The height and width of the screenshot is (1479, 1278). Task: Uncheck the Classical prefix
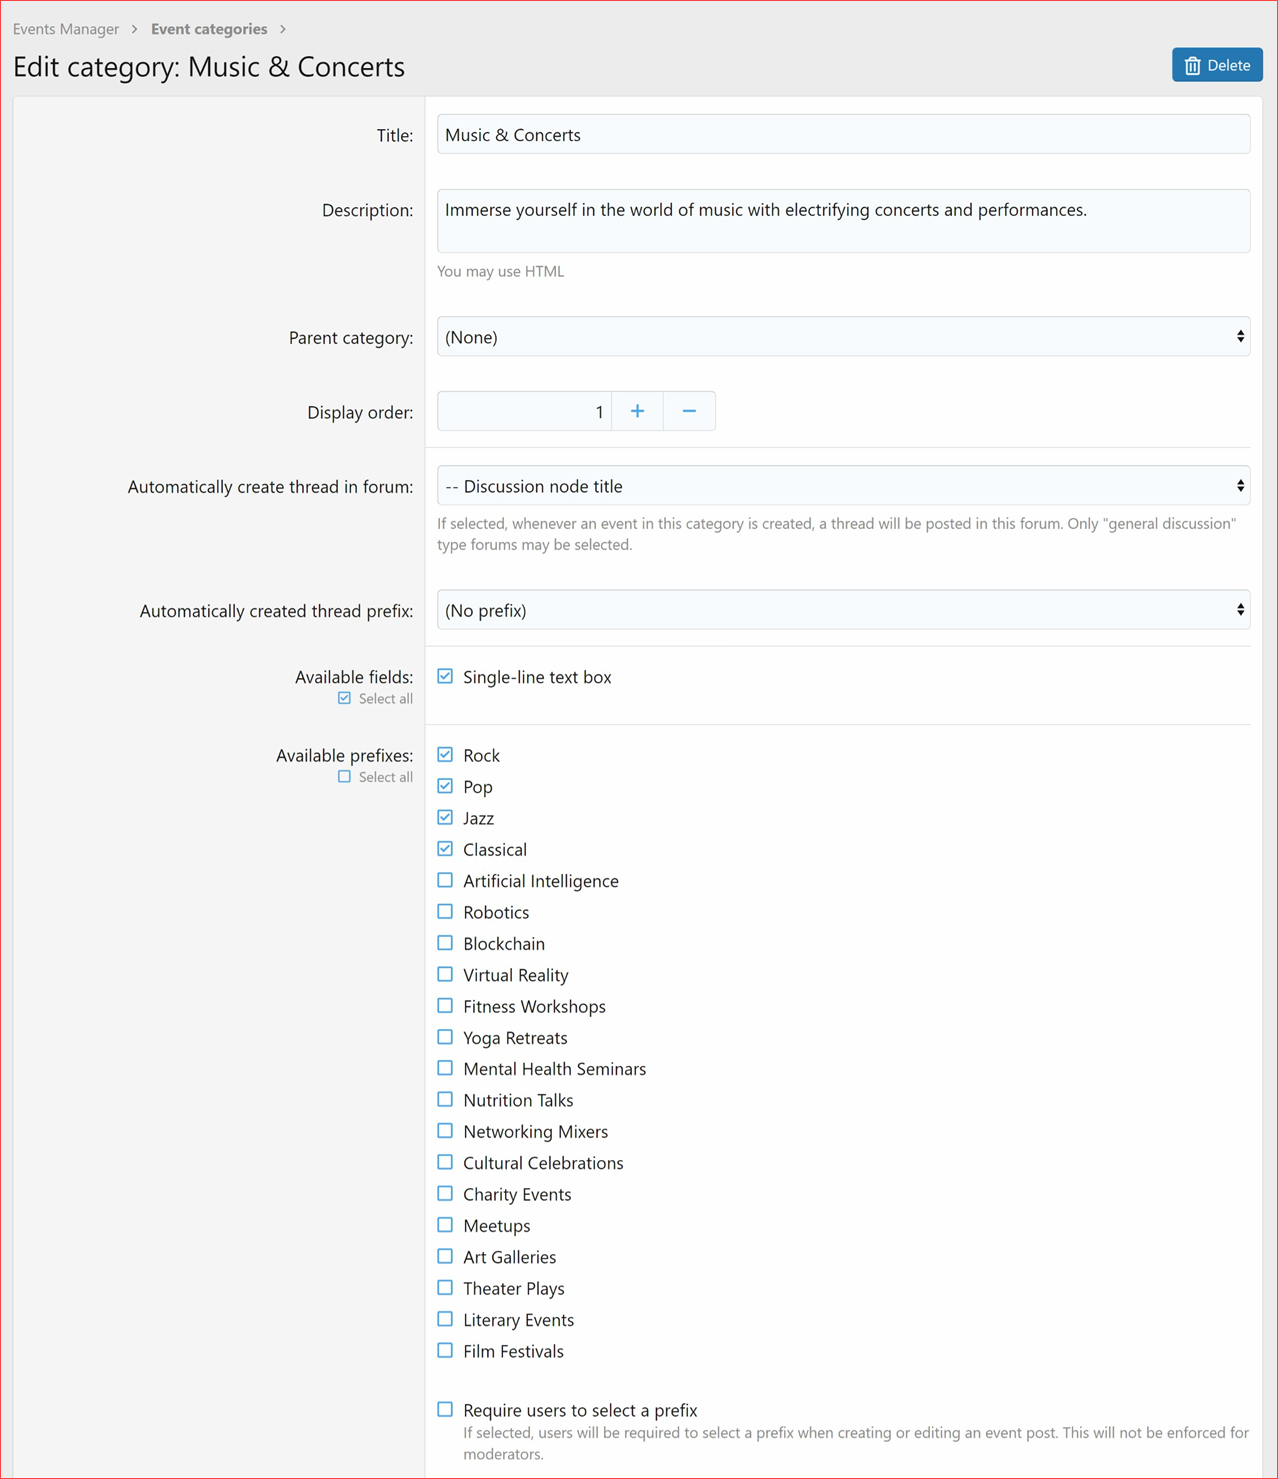(445, 848)
